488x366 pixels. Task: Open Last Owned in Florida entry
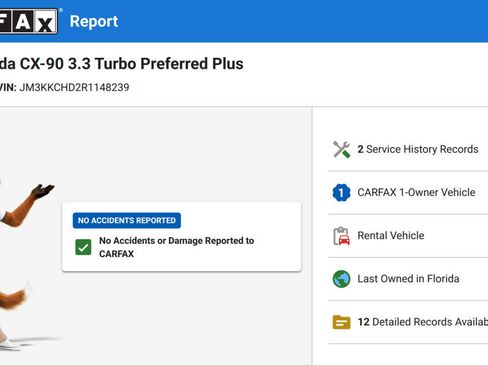pos(408,279)
